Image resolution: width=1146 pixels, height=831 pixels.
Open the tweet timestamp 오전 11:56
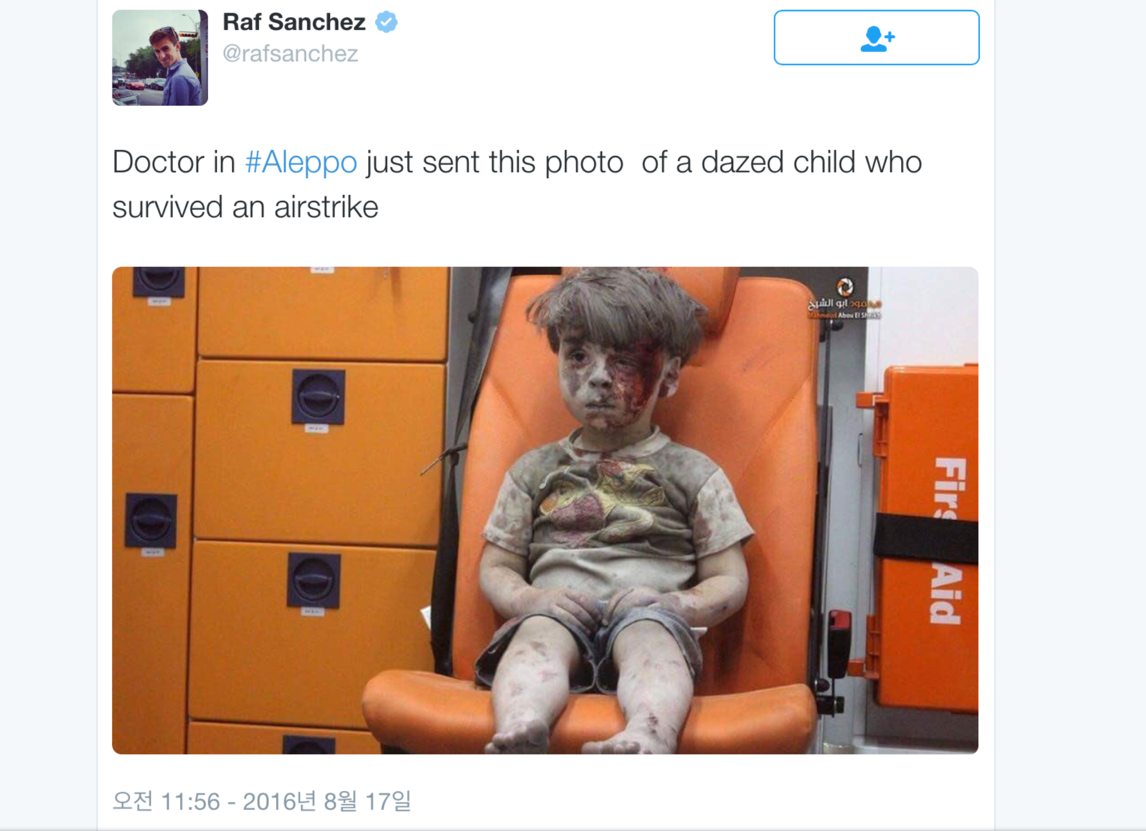point(166,801)
